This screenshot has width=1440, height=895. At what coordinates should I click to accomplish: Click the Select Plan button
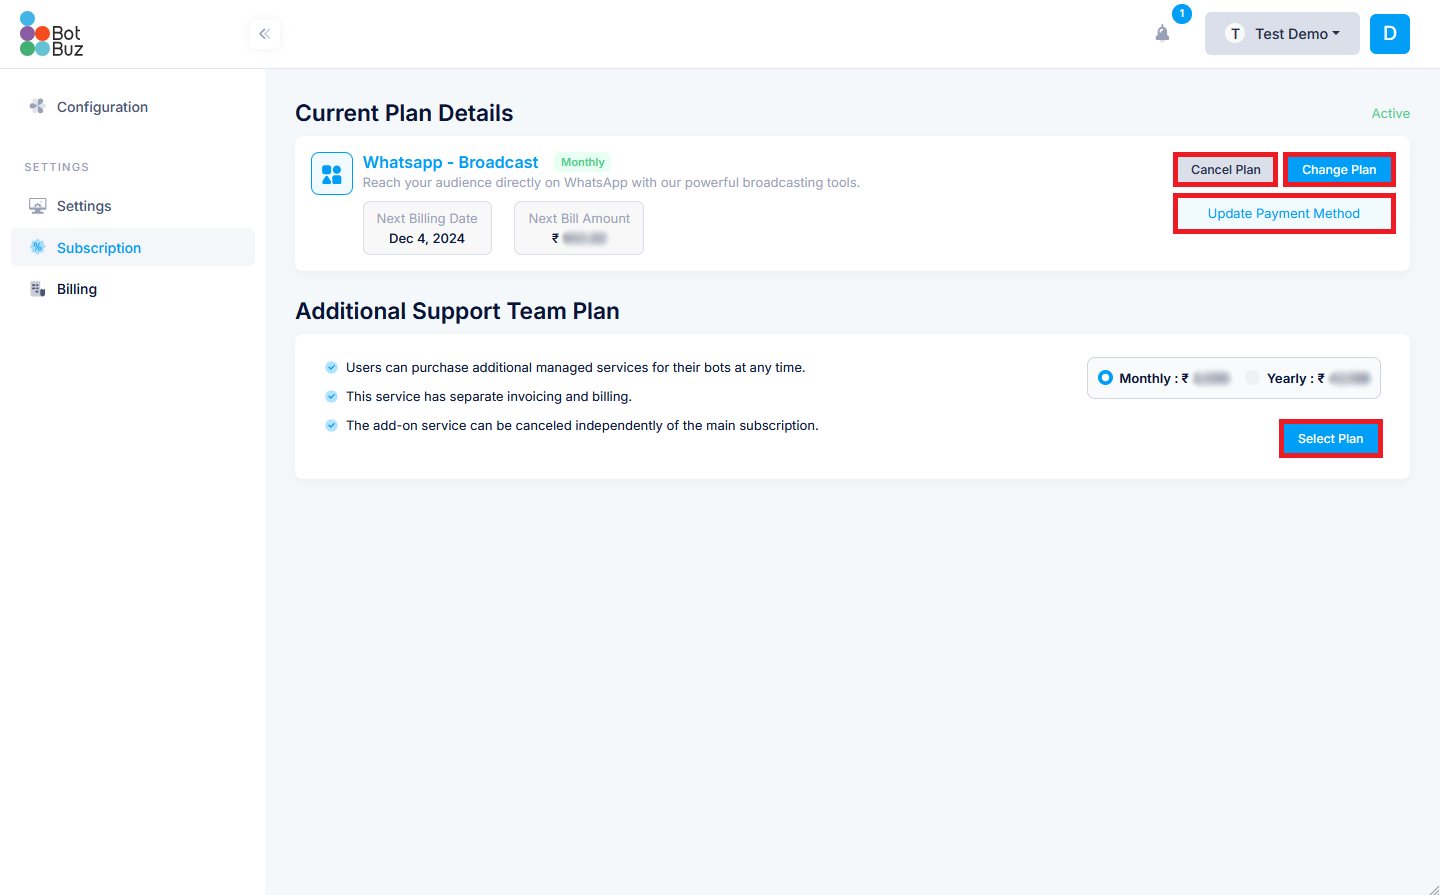(x=1330, y=439)
